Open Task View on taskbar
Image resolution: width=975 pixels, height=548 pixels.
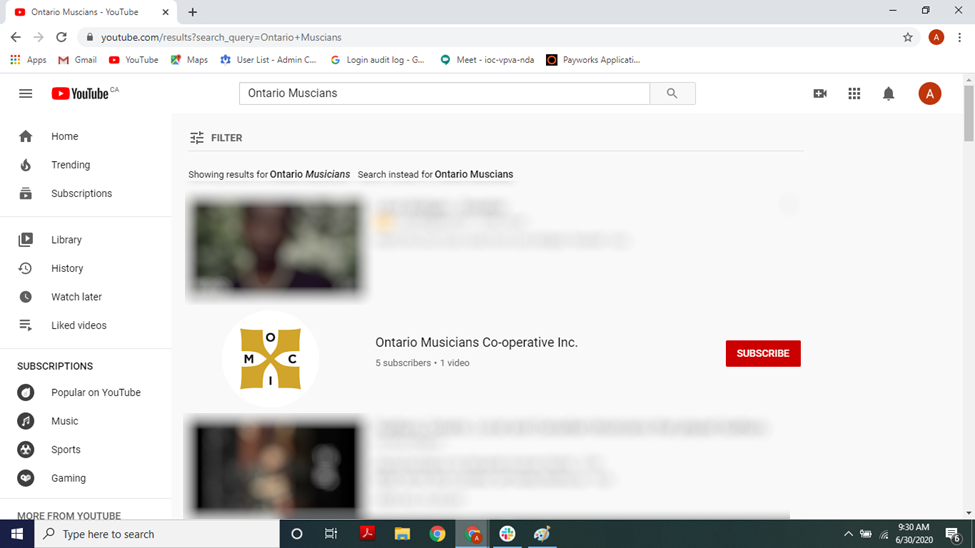tap(331, 534)
